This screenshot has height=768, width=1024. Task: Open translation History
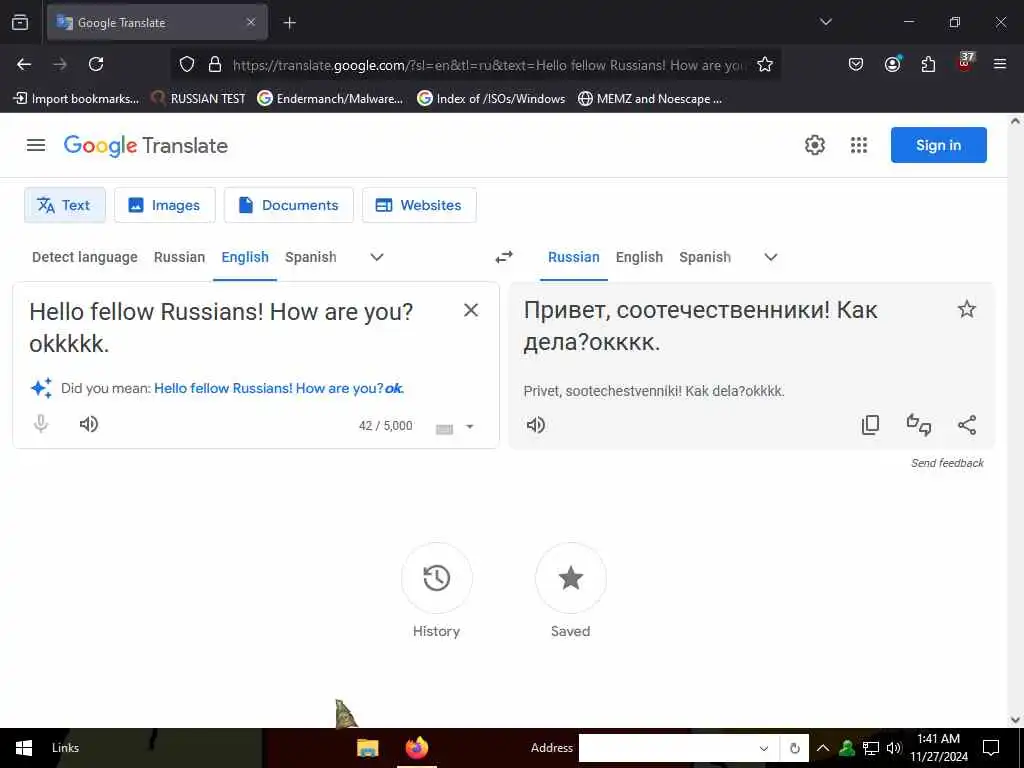click(x=436, y=578)
